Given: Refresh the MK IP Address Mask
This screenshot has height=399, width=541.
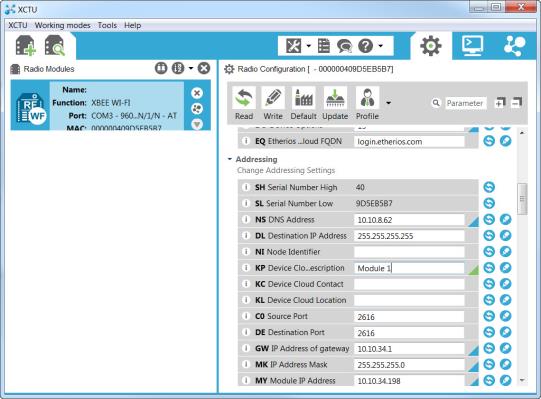Looking at the screenshot, I should click(x=489, y=364).
